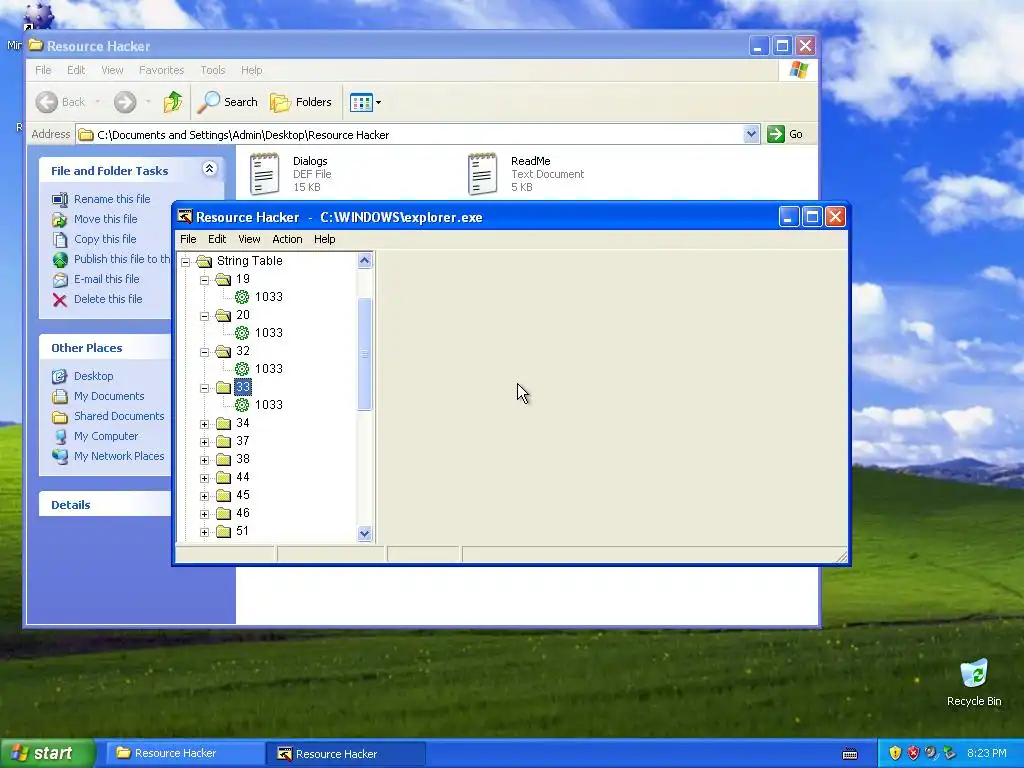Open Resource Hacker File menu
This screenshot has height=768, width=1024.
[x=188, y=239]
